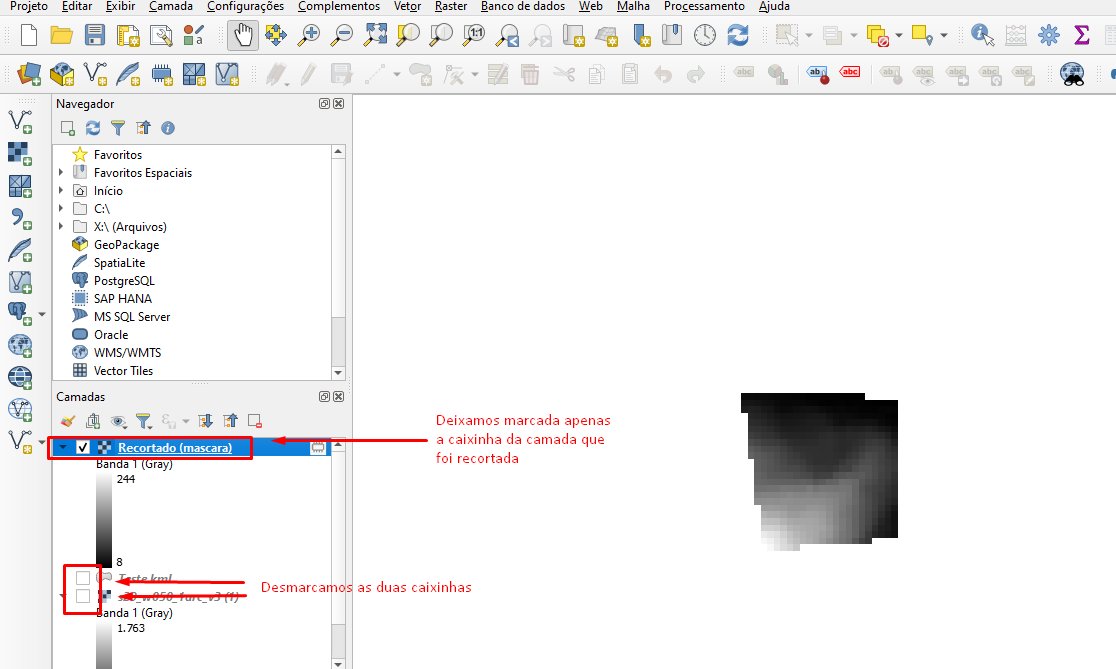Open temporal controller clock icon
This screenshot has height=669, width=1116.
[705, 35]
